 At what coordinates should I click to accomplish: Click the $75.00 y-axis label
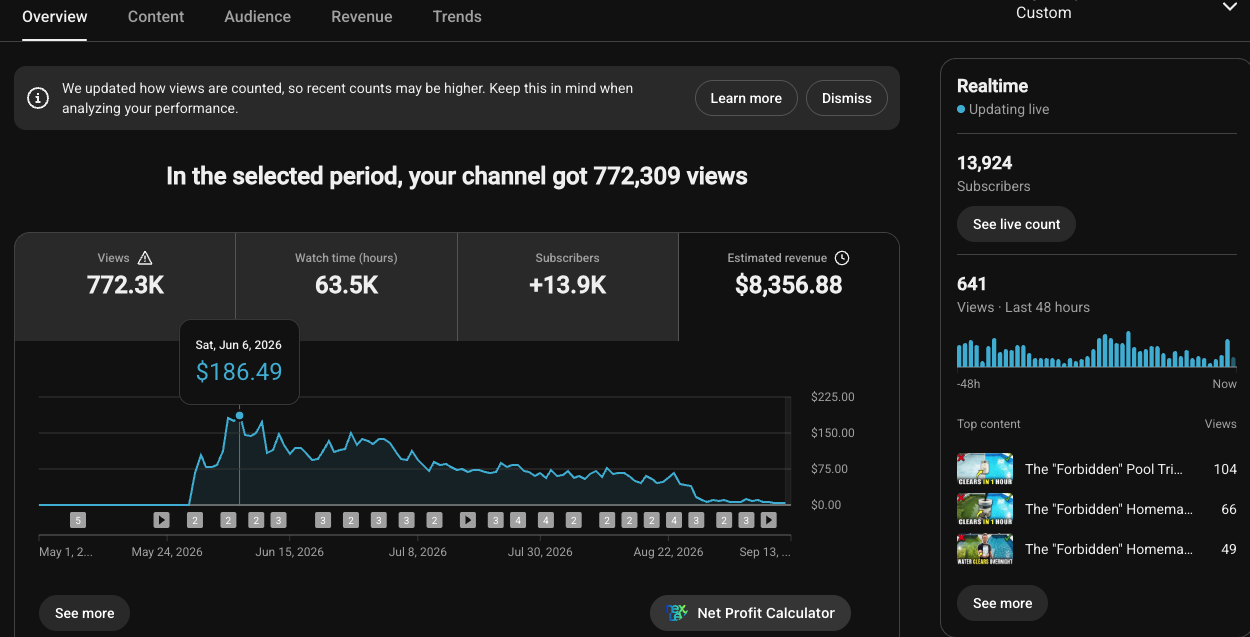click(829, 469)
